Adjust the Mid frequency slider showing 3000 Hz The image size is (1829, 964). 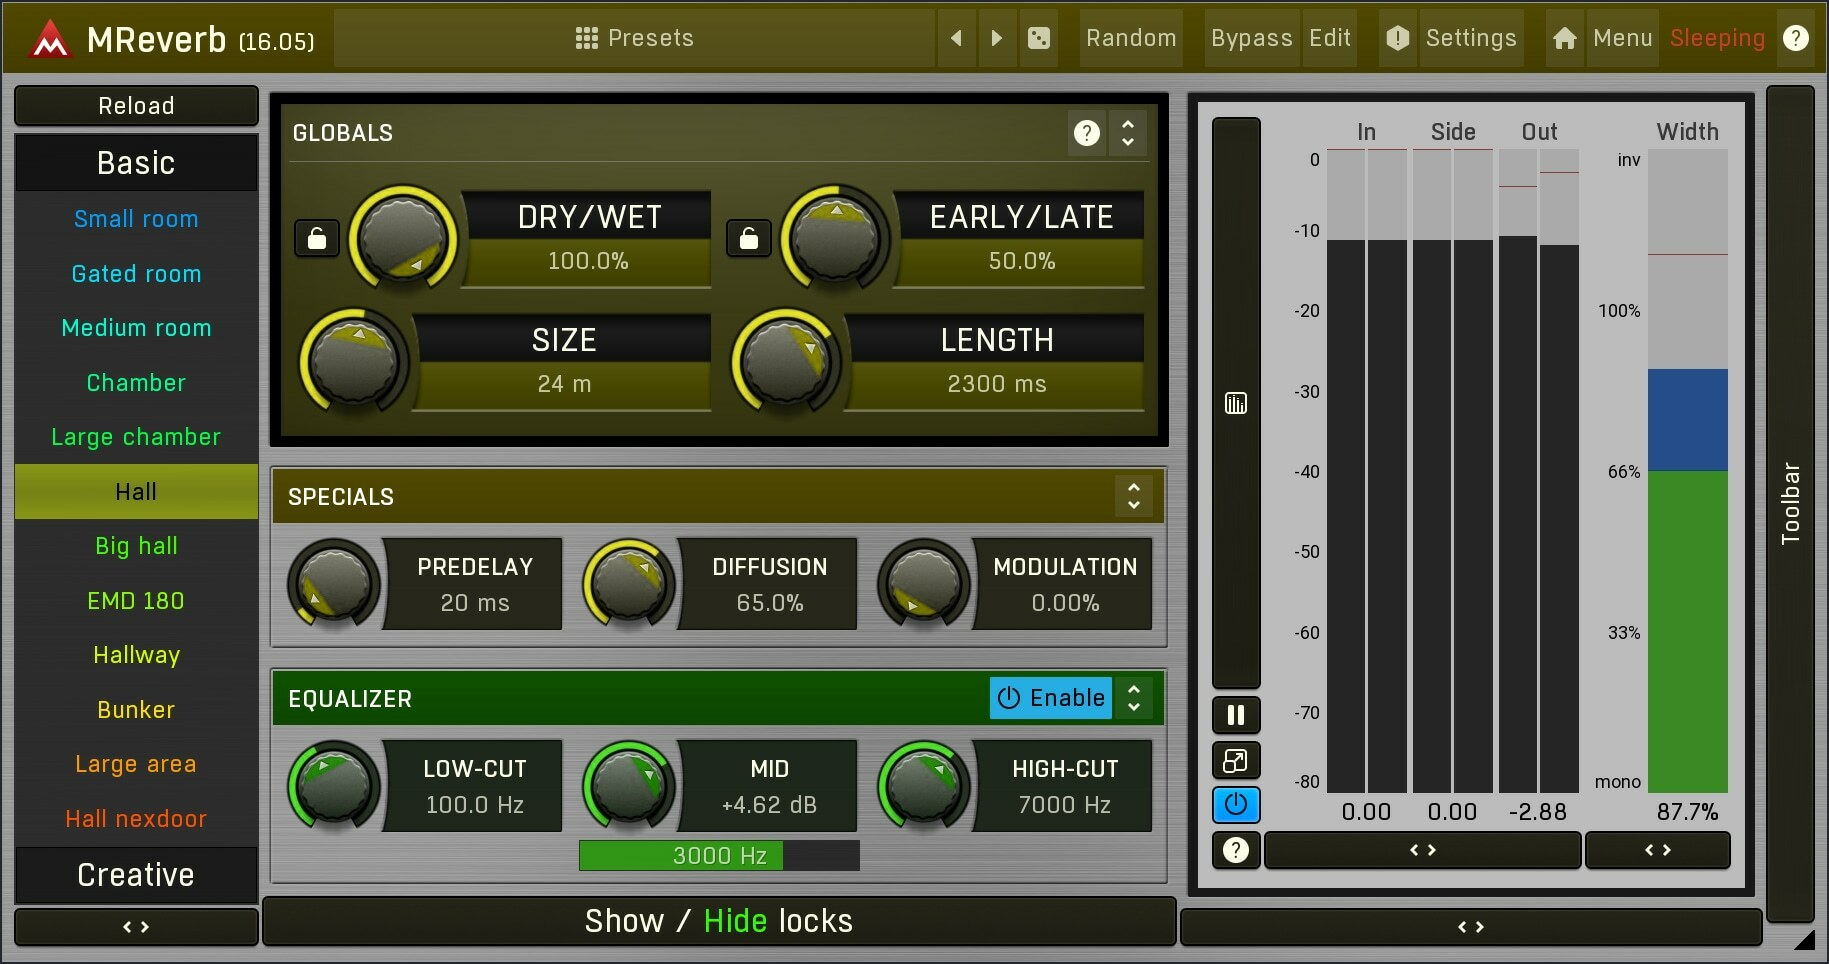tap(718, 855)
